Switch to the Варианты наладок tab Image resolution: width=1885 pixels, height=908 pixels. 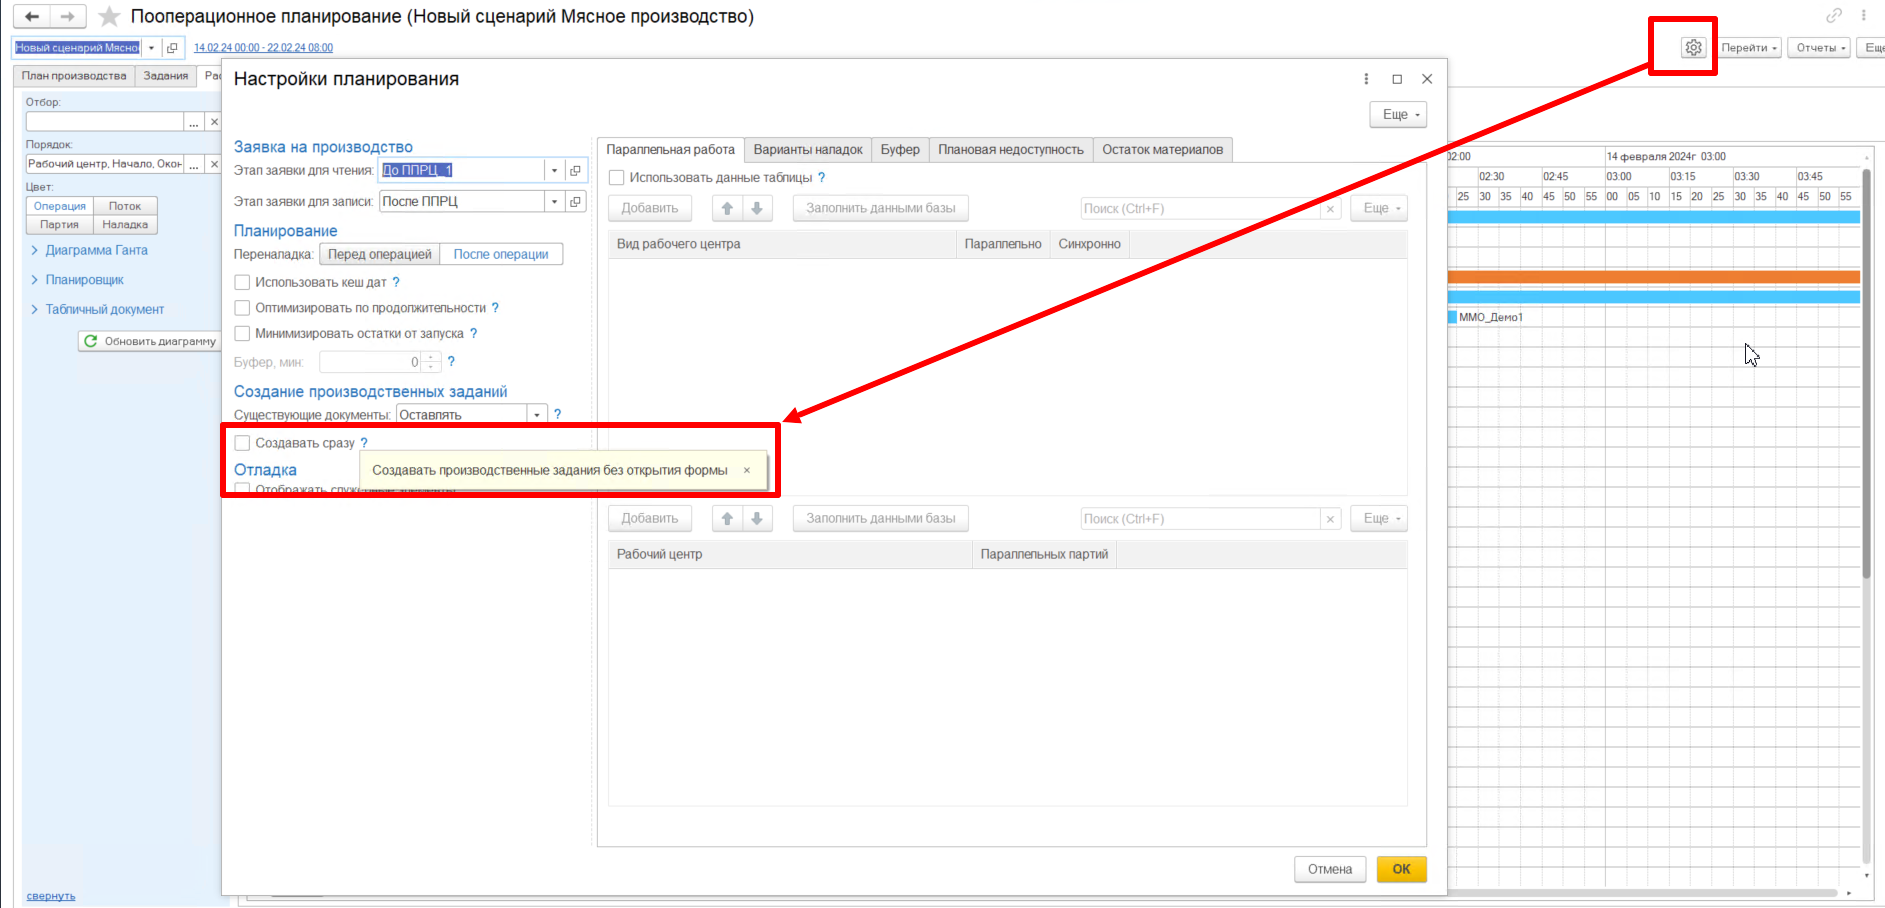click(807, 150)
